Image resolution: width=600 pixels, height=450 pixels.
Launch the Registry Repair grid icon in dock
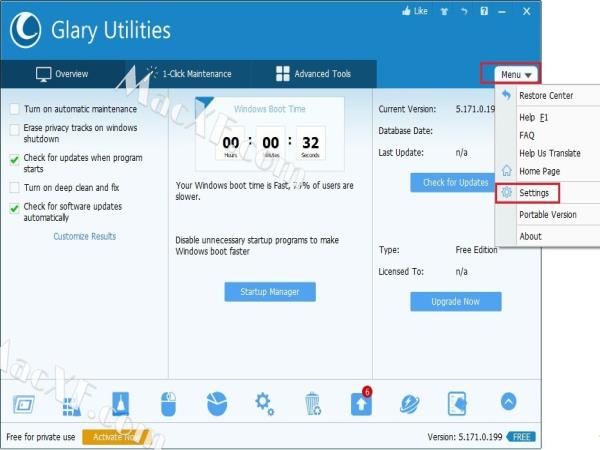coord(72,406)
